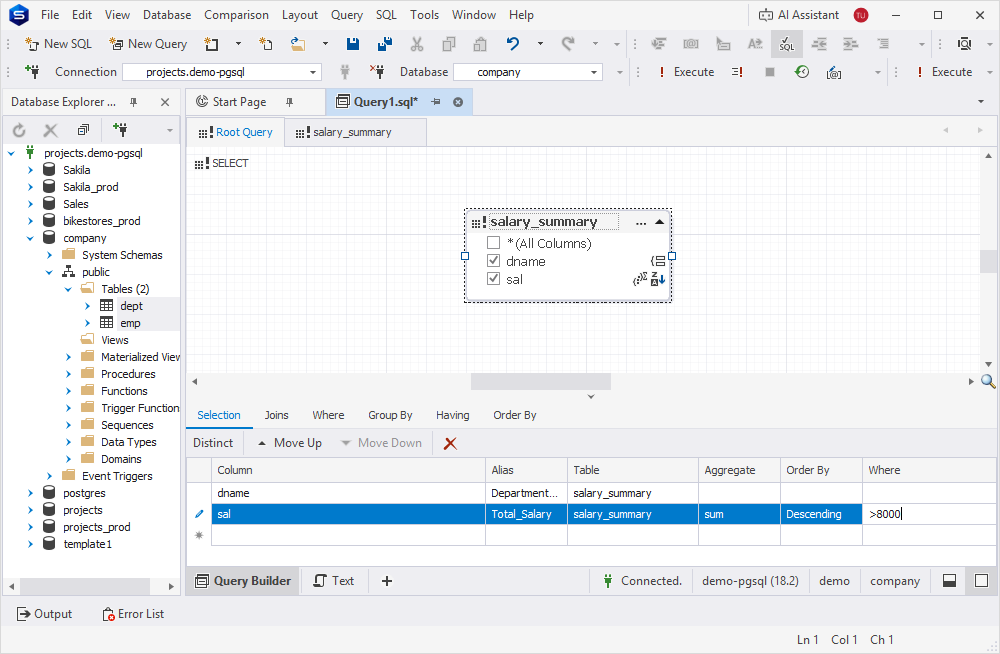
Task: Open the Connection dropdown
Action: 312,72
